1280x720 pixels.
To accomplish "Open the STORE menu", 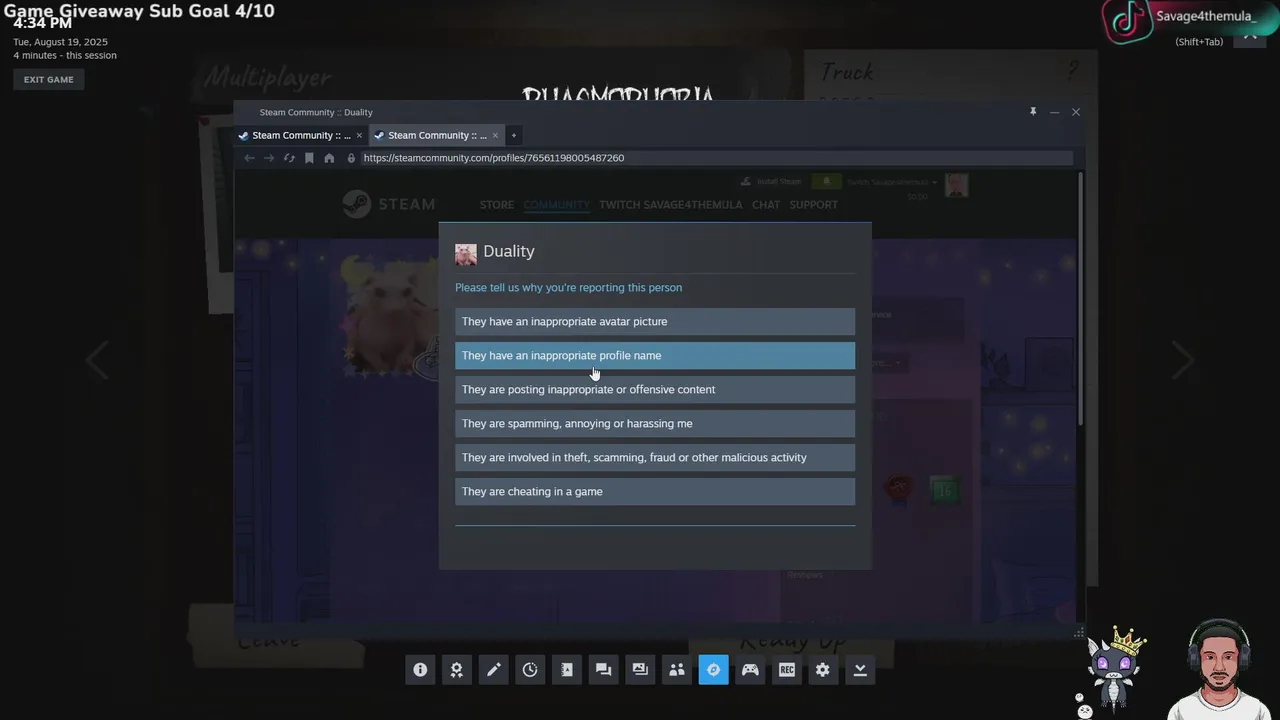I will pyautogui.click(x=497, y=204).
